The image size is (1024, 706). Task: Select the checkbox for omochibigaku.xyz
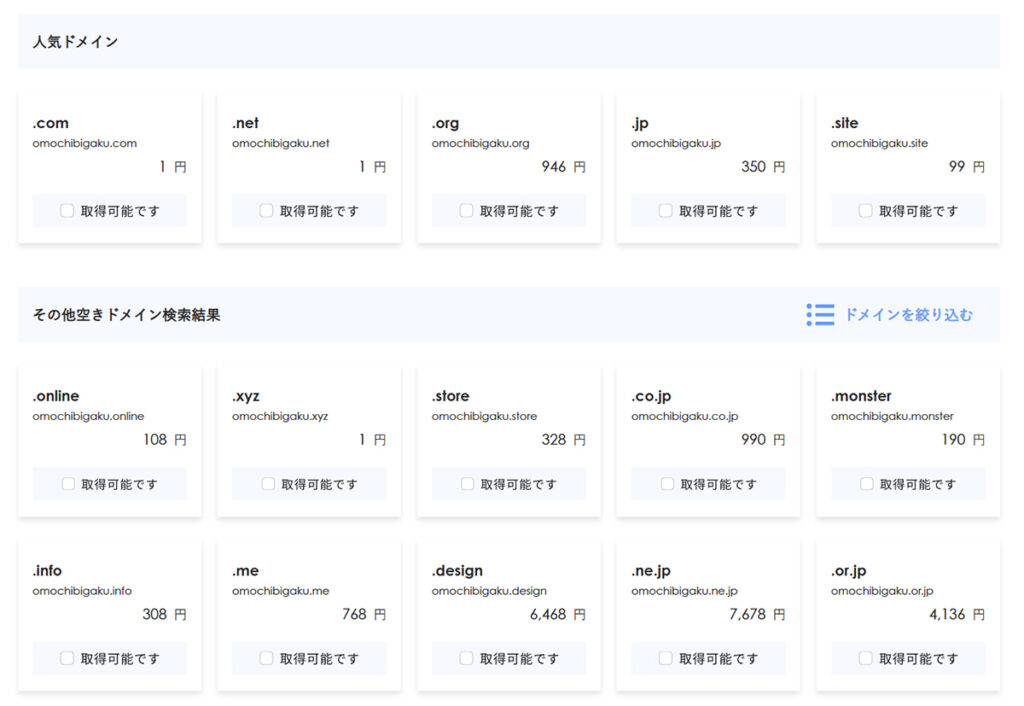click(268, 484)
